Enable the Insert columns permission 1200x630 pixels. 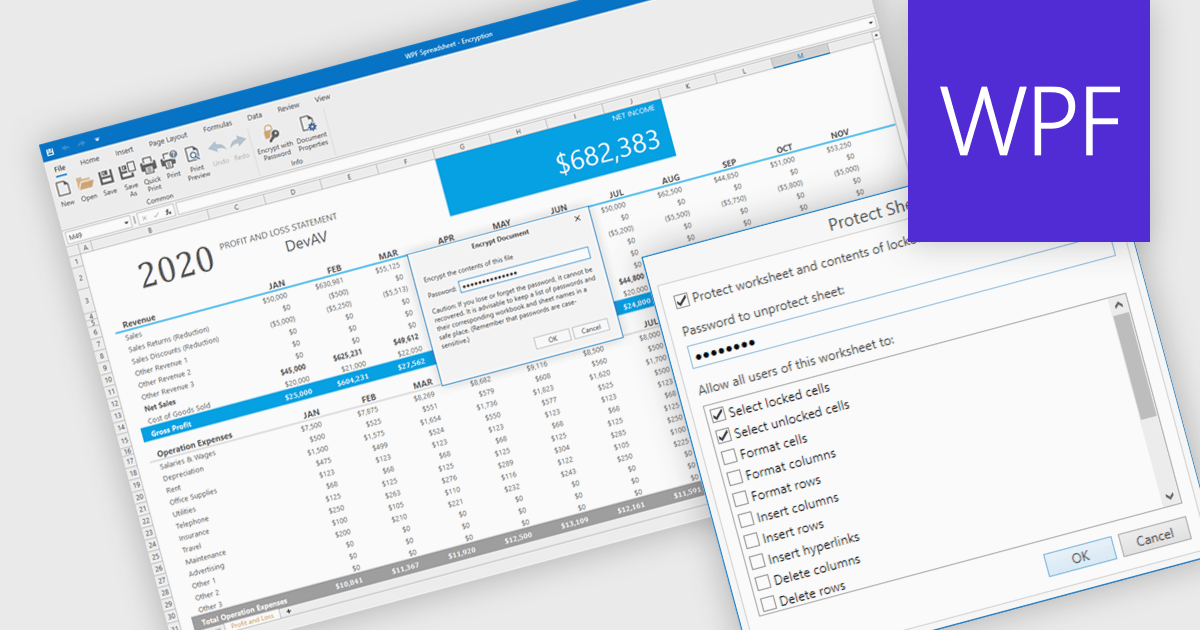[x=746, y=519]
